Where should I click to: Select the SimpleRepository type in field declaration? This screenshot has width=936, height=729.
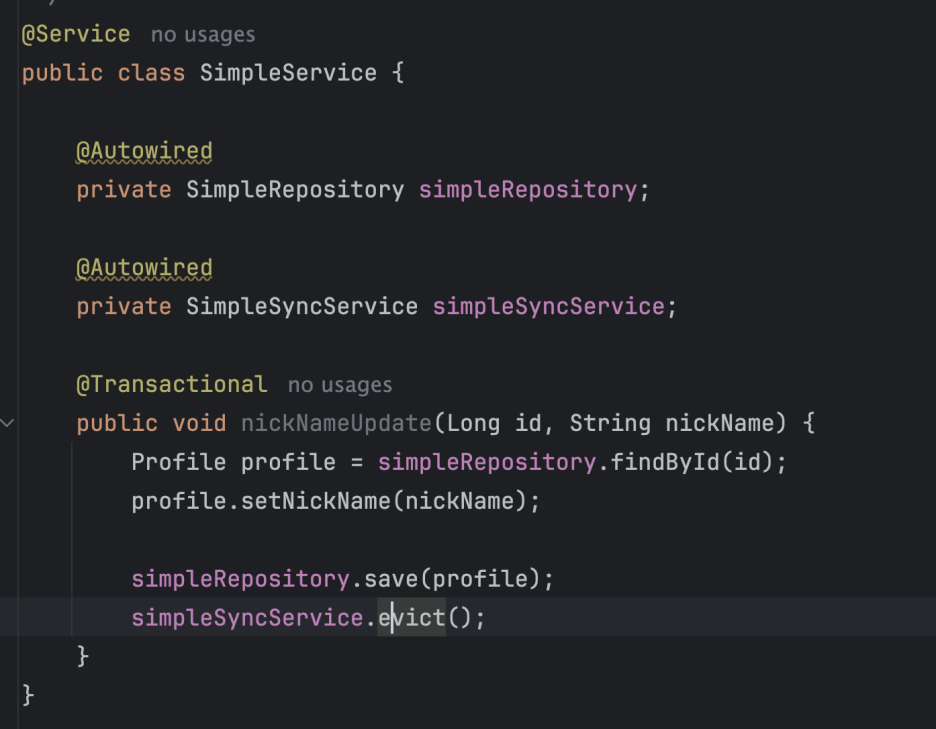pyautogui.click(x=295, y=190)
